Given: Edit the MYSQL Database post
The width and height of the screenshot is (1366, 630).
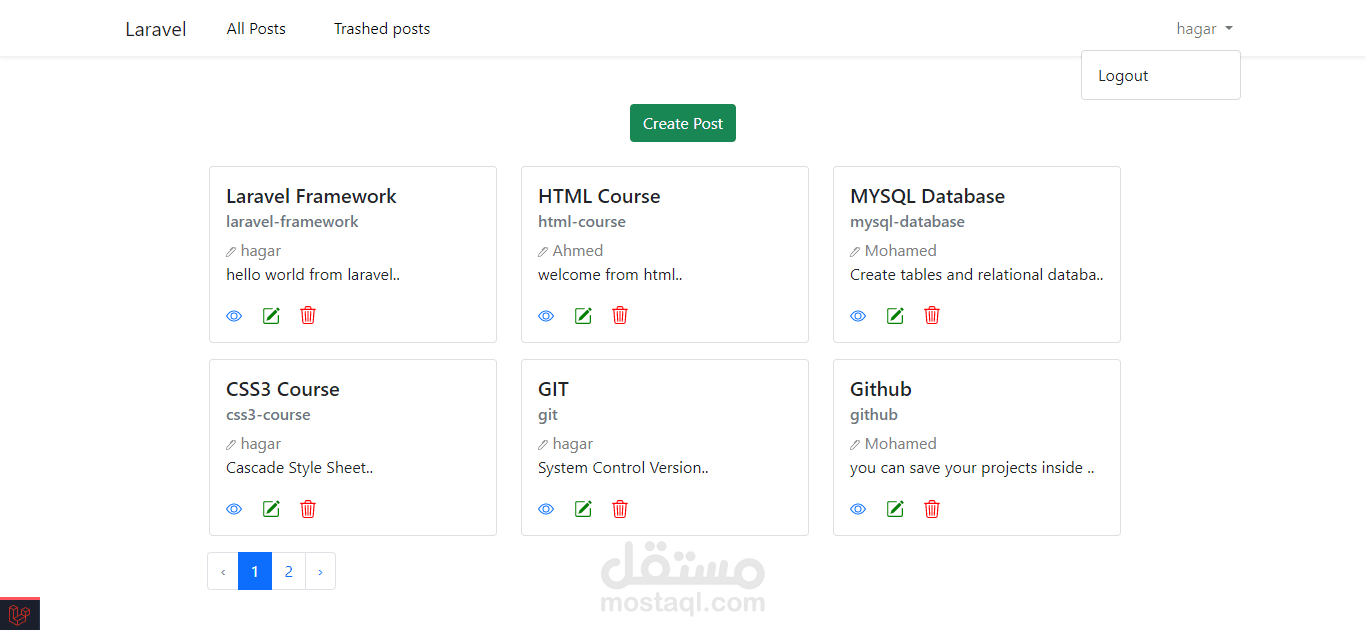Looking at the screenshot, I should point(895,316).
